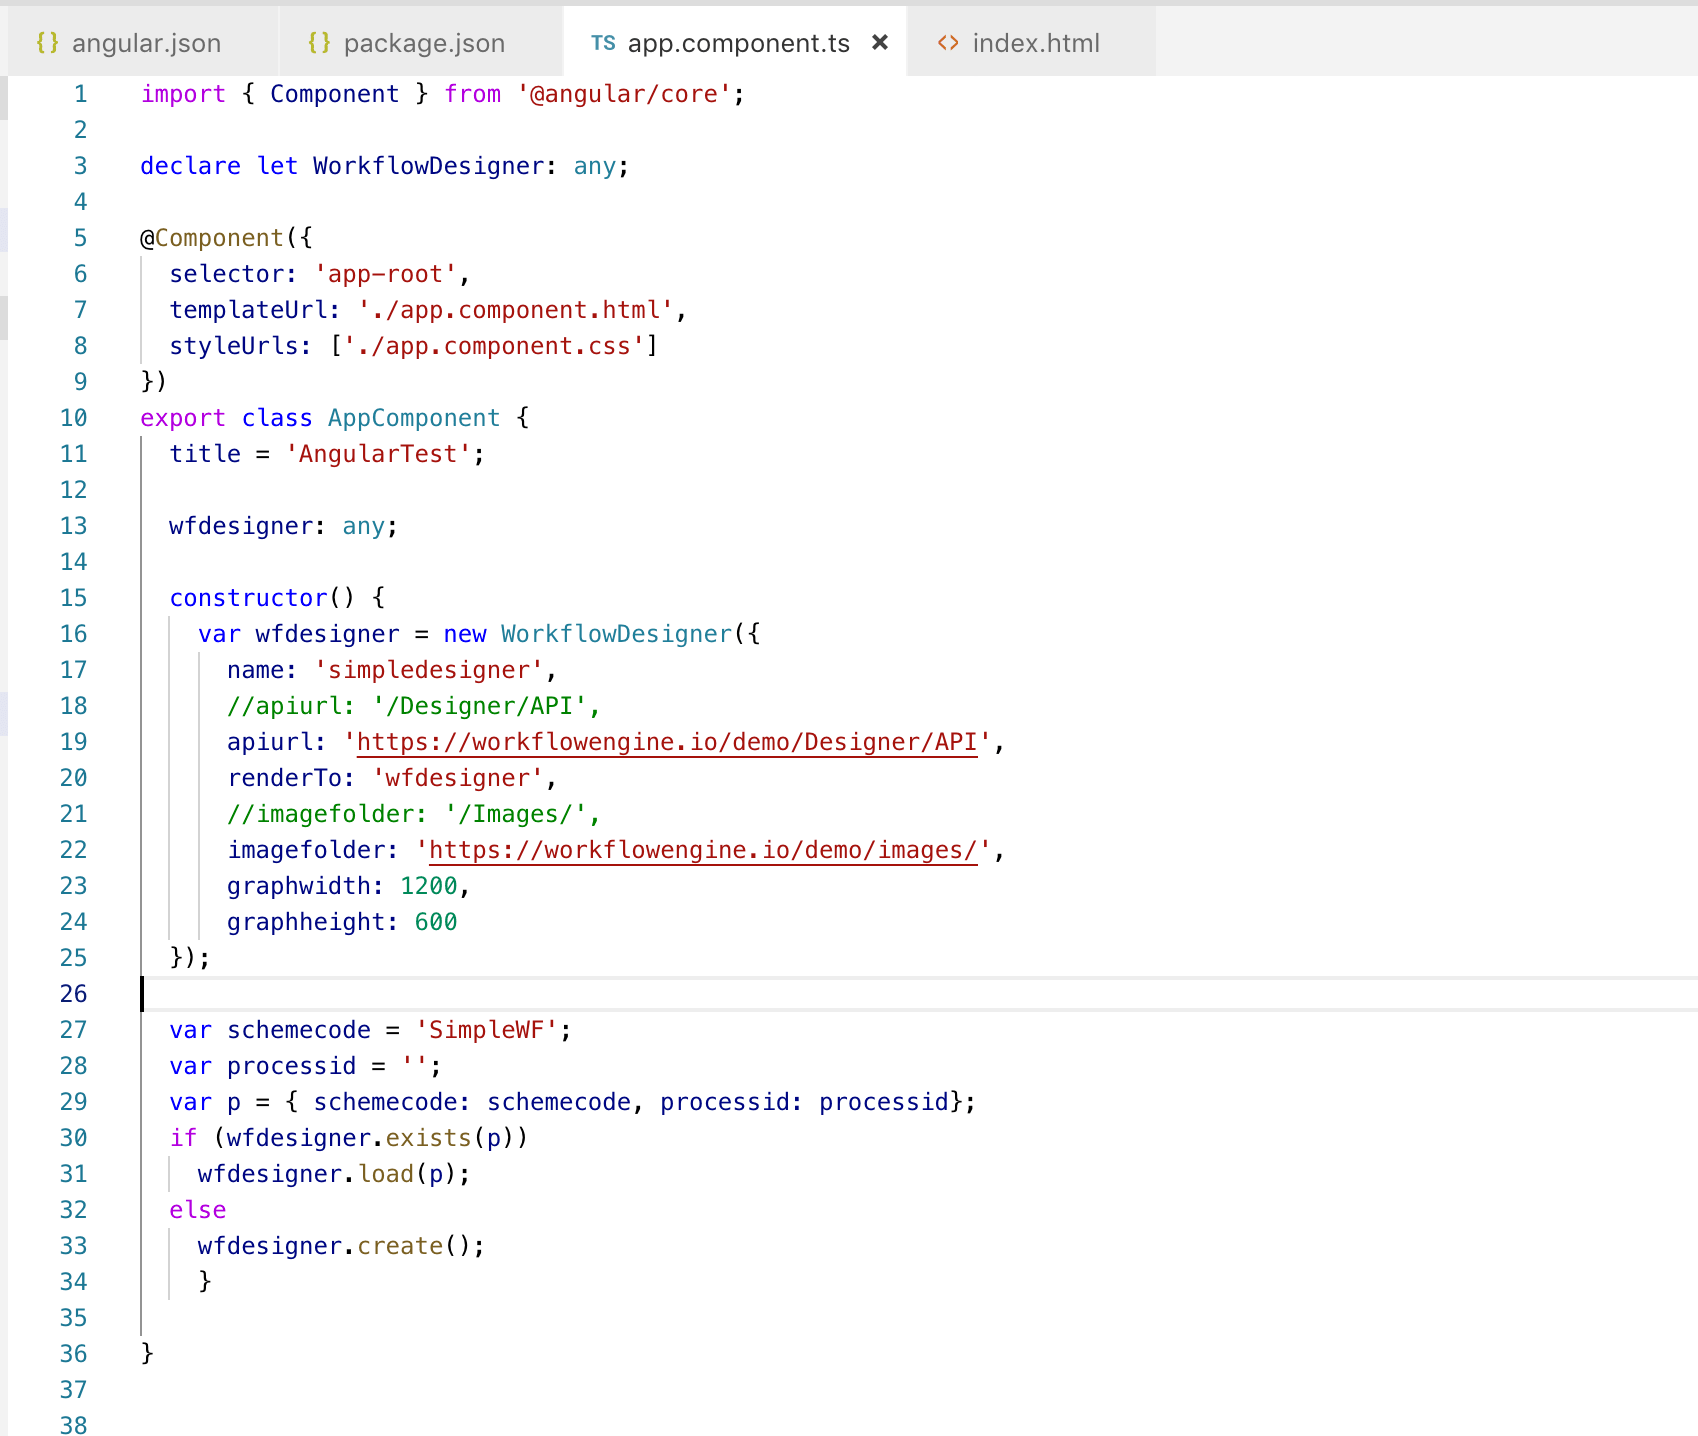1698x1436 pixels.
Task: Click line number 1
Action: (80, 93)
